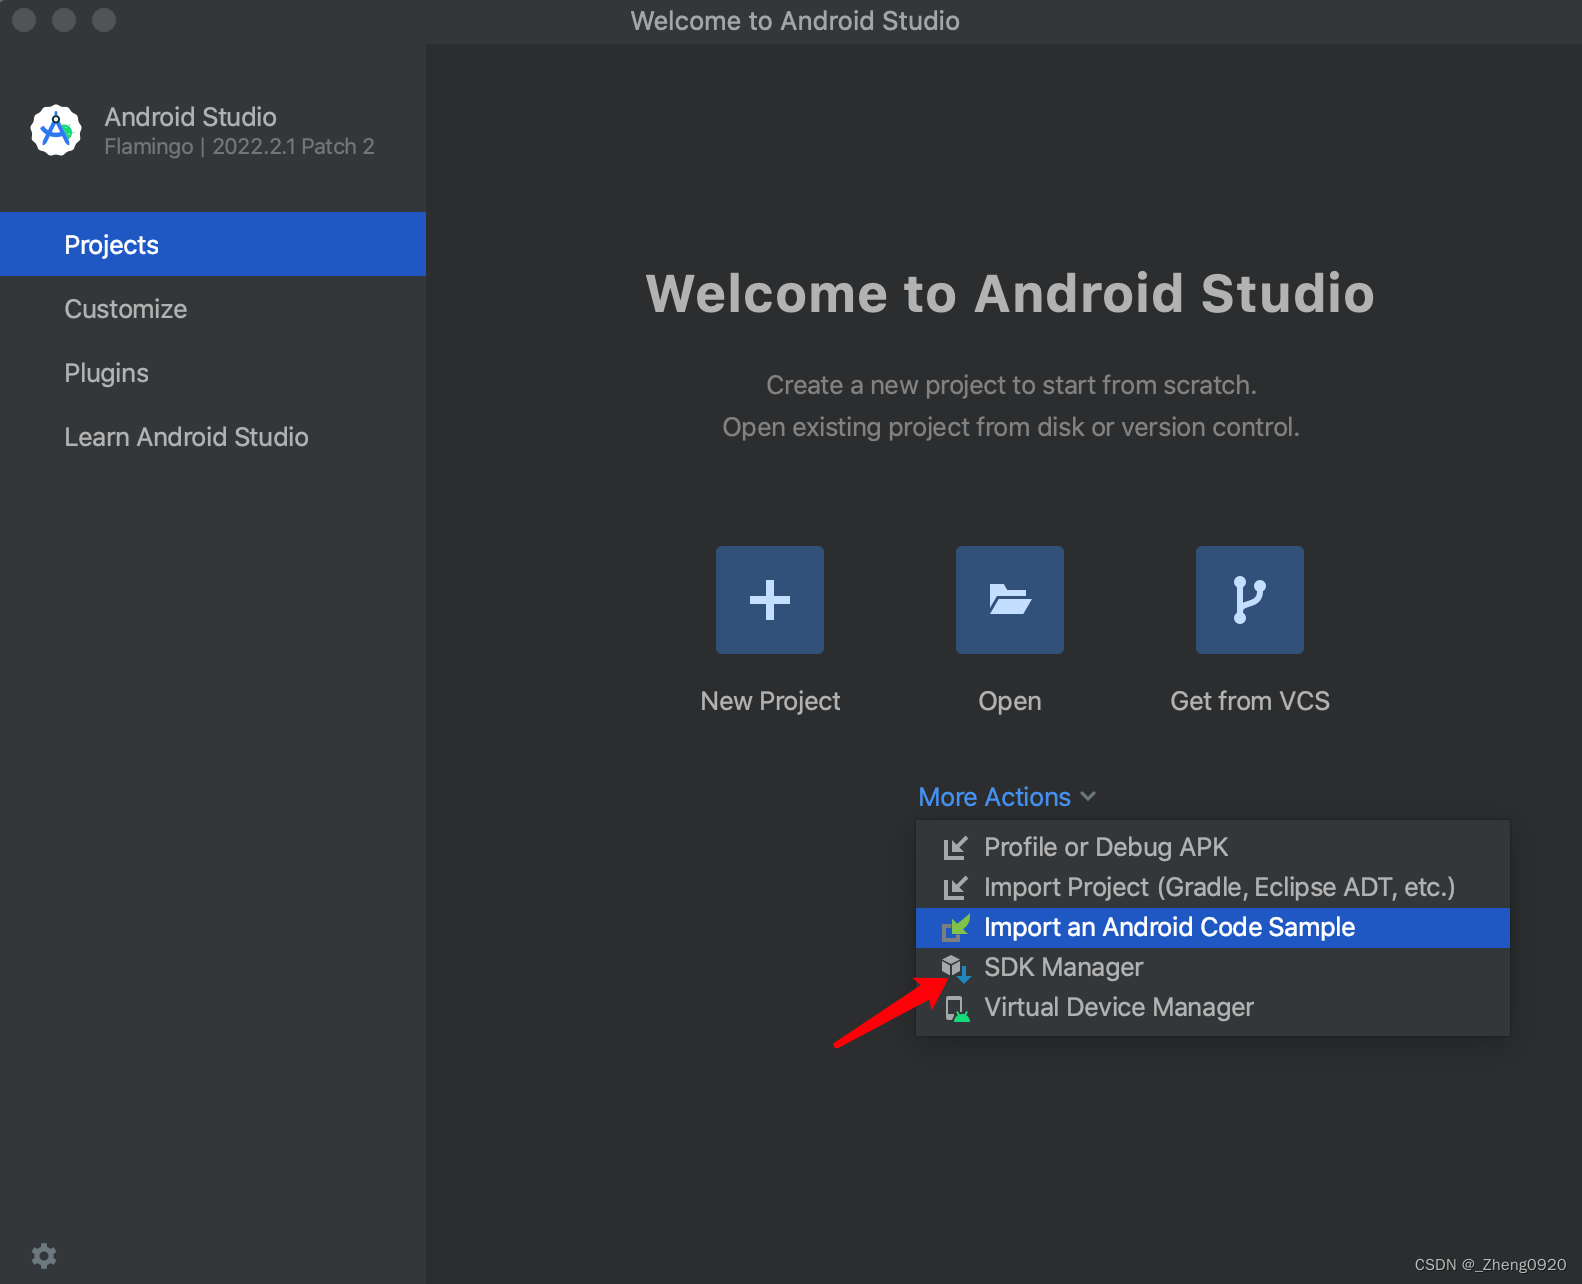Screen dimensions: 1582x1284
Task: Close the window with red button
Action: click(x=24, y=20)
